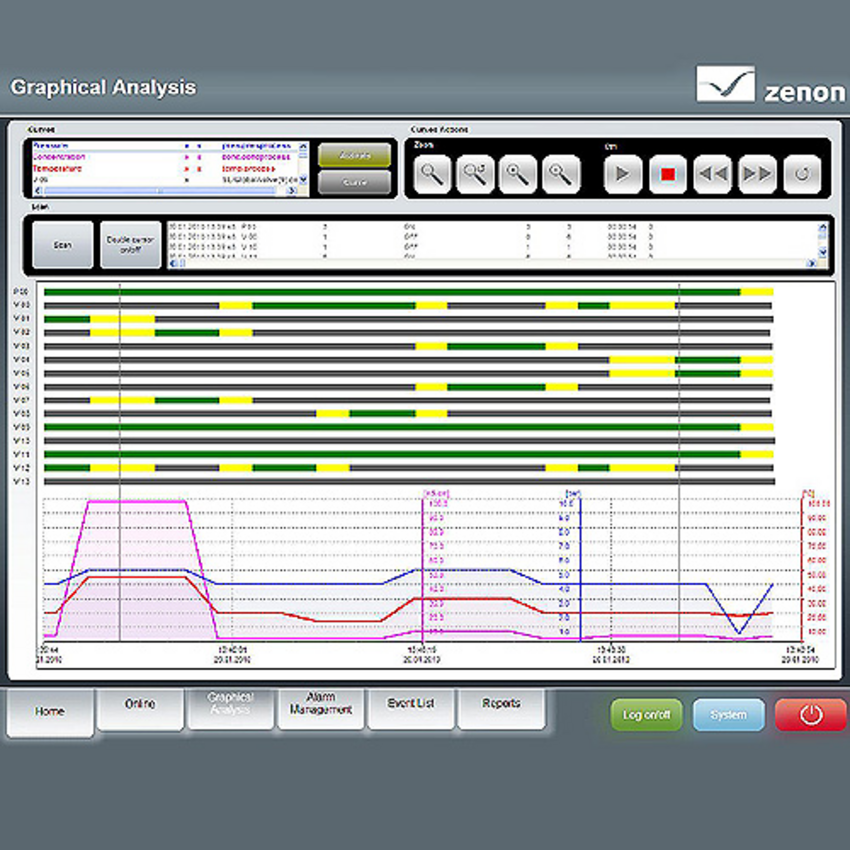This screenshot has width=850, height=850.
Task: Click the zenon logo in the header
Action: 768,86
